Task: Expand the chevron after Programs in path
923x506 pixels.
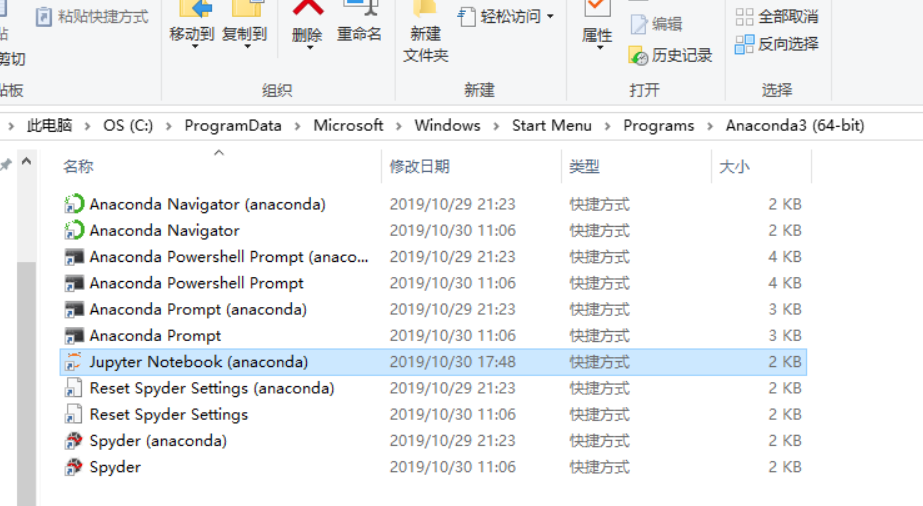Action: tap(709, 126)
